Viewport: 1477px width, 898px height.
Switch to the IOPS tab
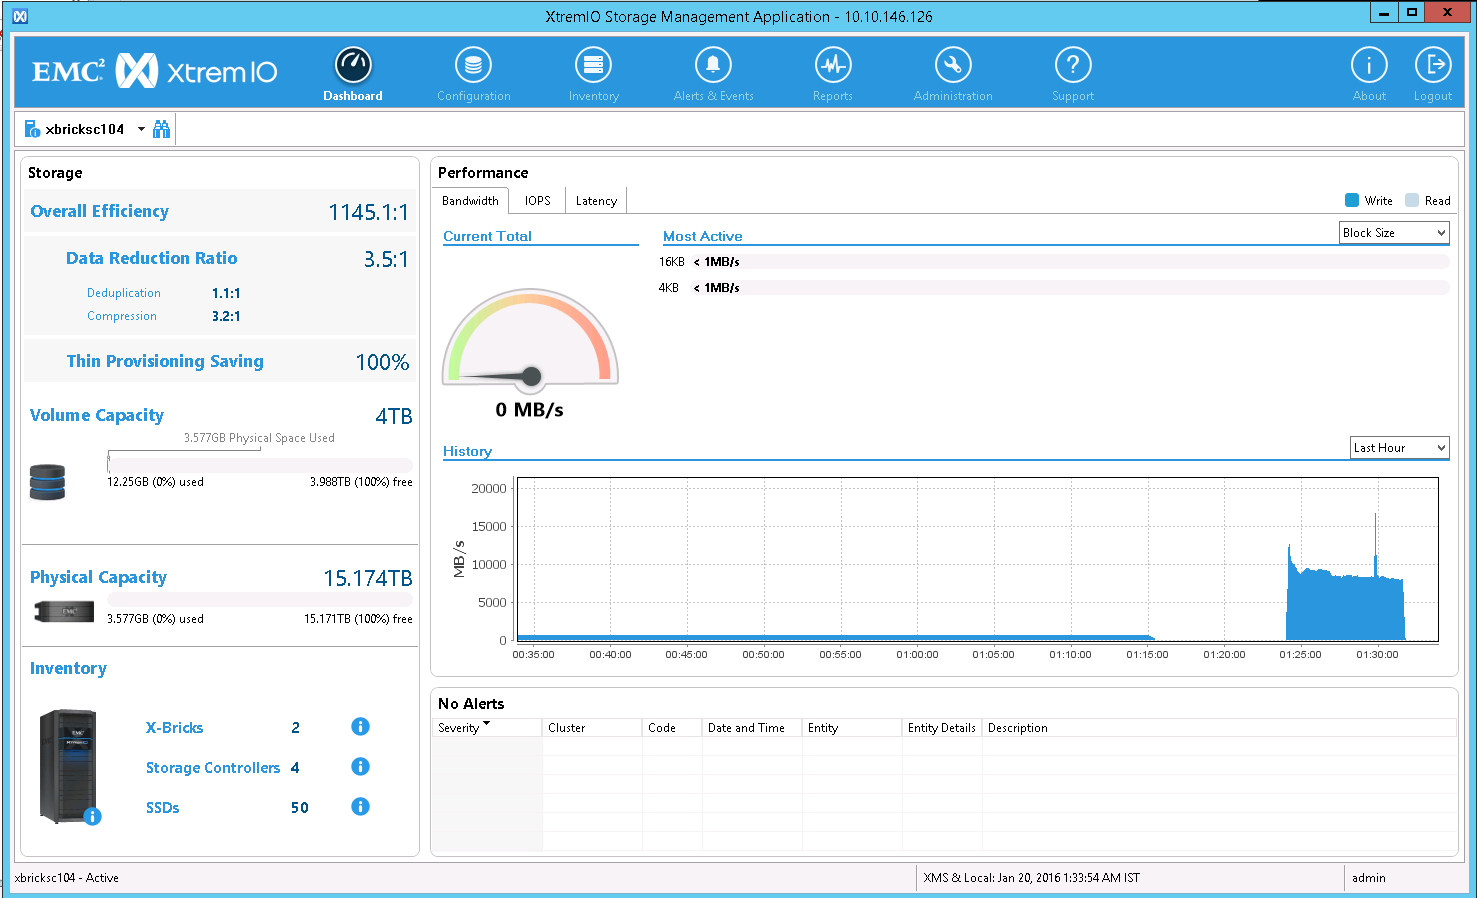(x=538, y=201)
